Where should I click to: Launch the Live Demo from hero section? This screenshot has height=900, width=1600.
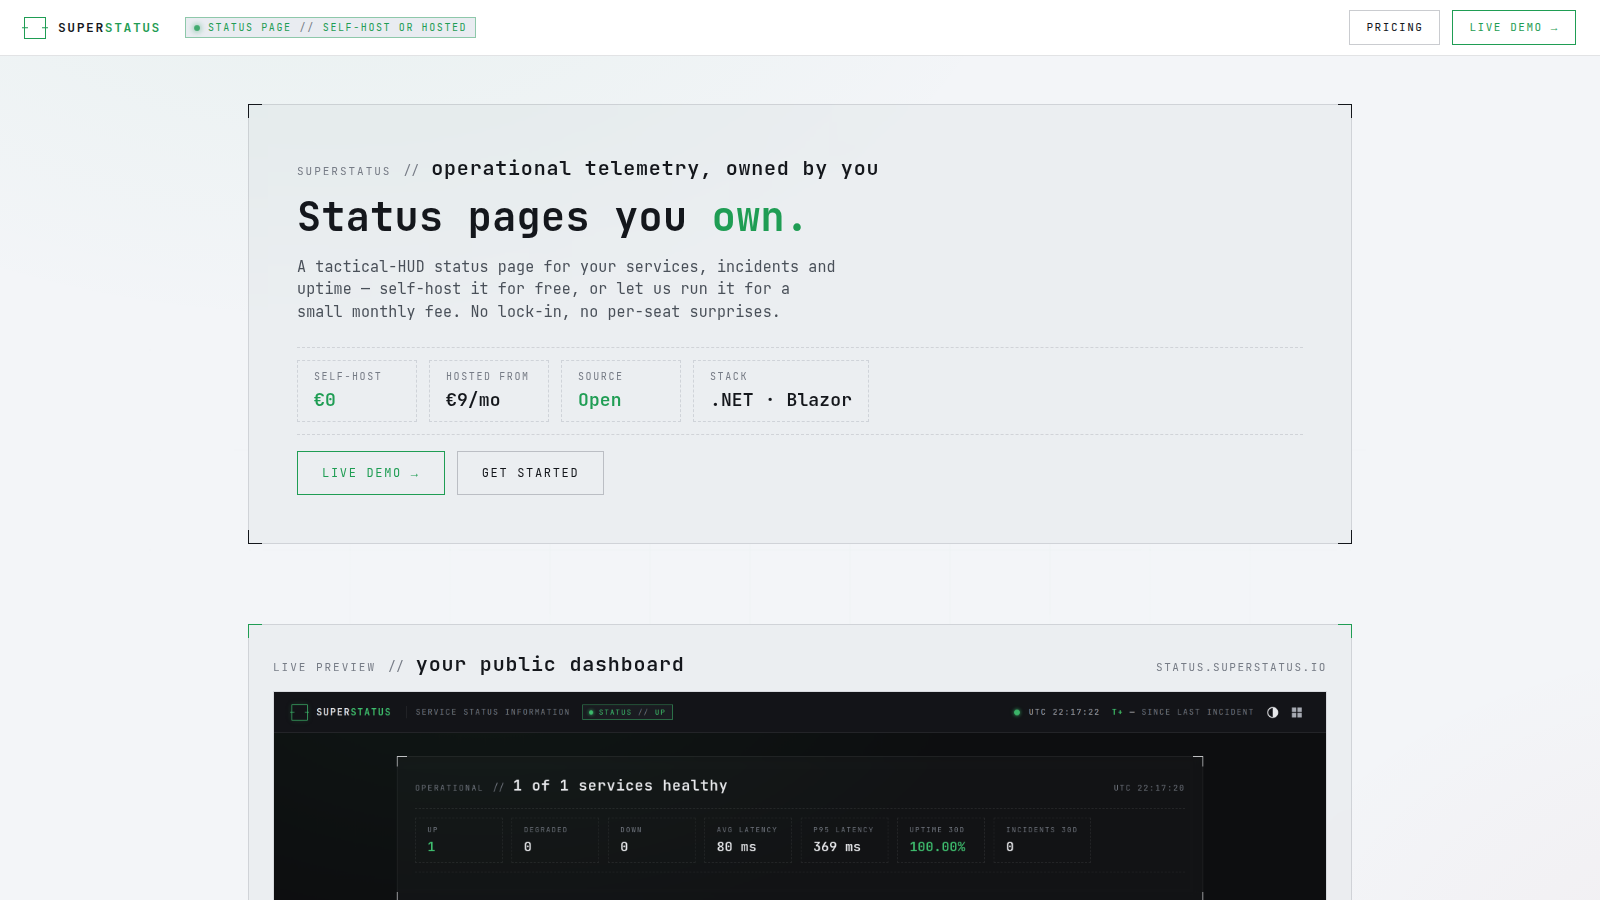click(x=371, y=473)
